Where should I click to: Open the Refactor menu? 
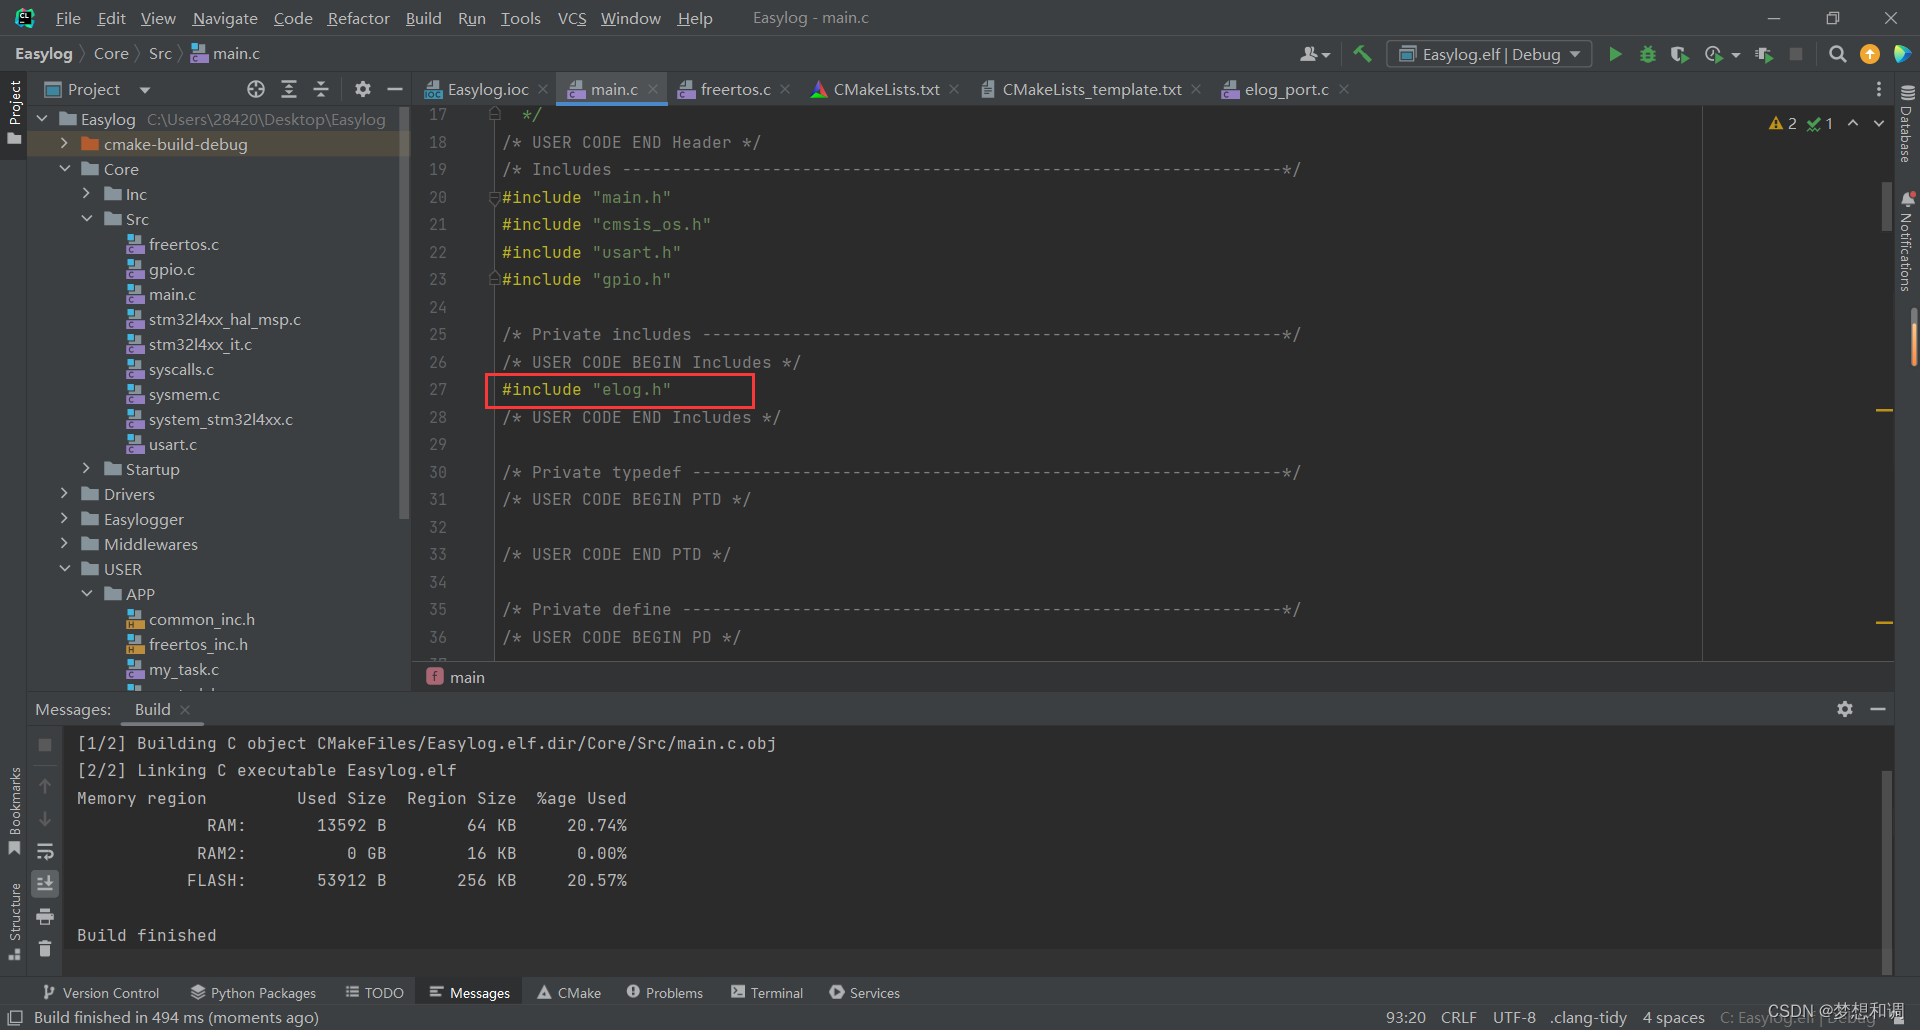(357, 18)
